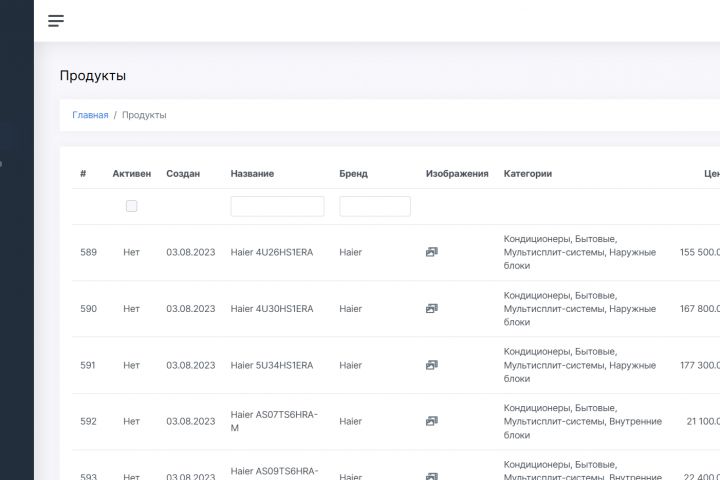Sort by Создан column header

pyautogui.click(x=183, y=173)
